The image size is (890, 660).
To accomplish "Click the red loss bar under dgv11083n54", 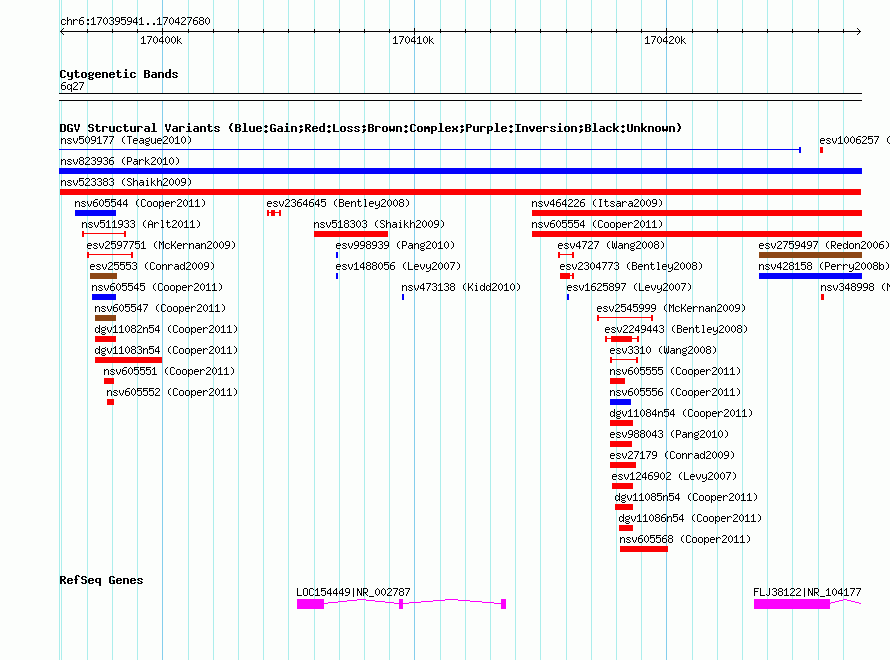I will 128,360.
